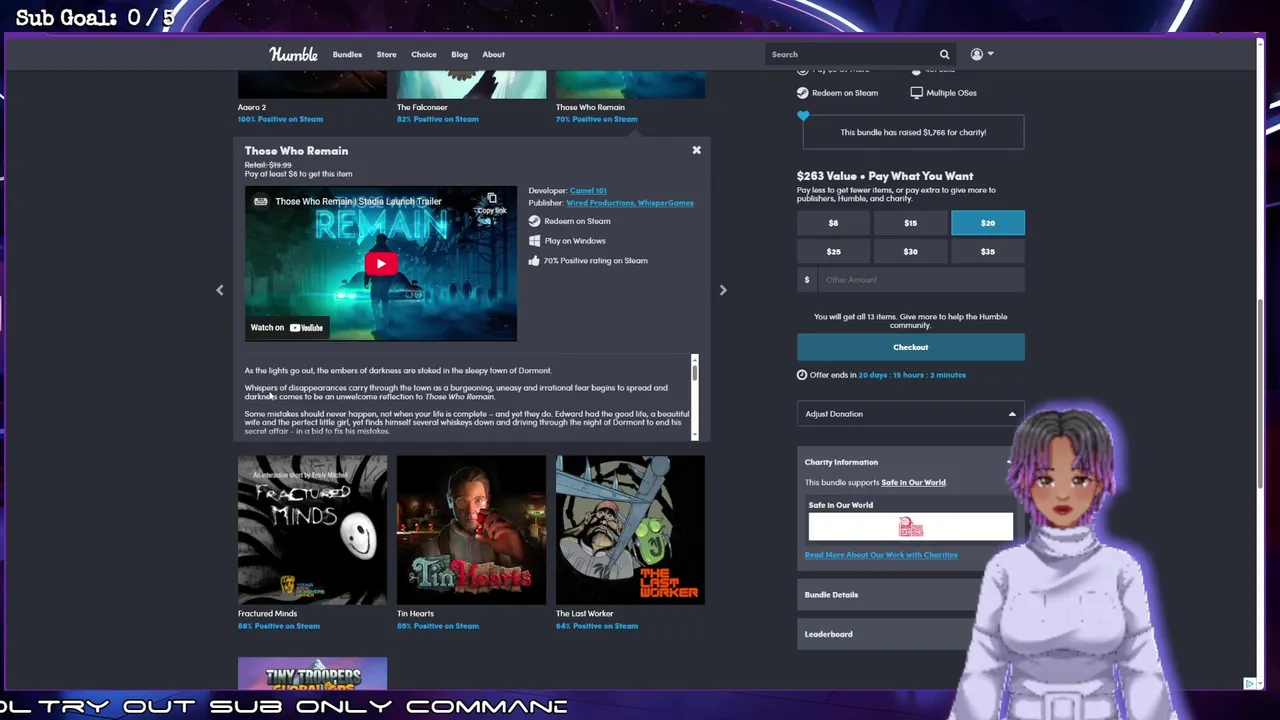
Task: Open The Last Worker game thumbnail
Action: coord(630,530)
